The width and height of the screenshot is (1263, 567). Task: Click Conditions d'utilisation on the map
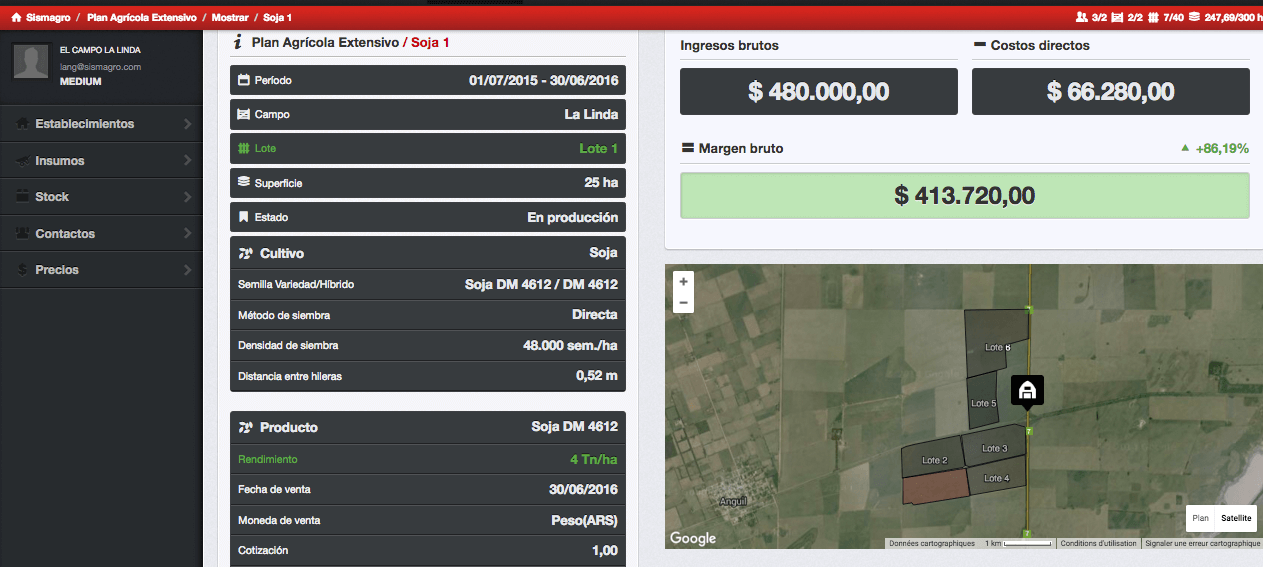(x=1098, y=543)
